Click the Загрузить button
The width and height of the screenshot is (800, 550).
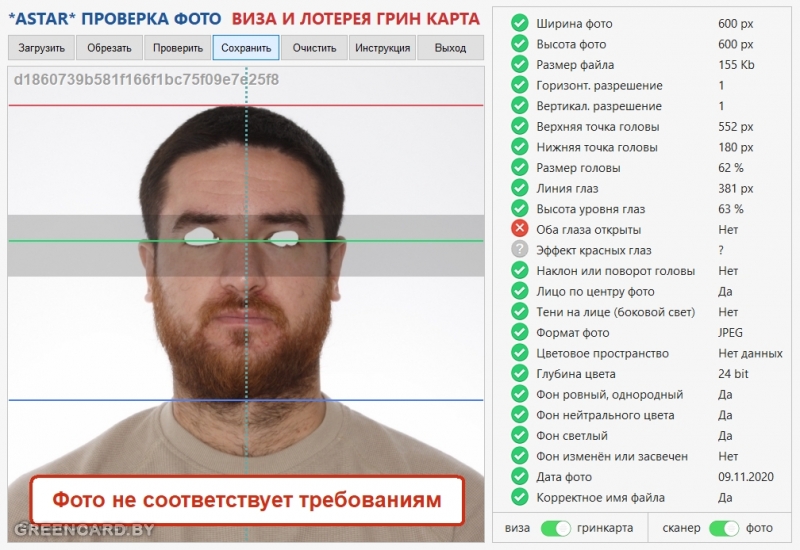pos(41,48)
